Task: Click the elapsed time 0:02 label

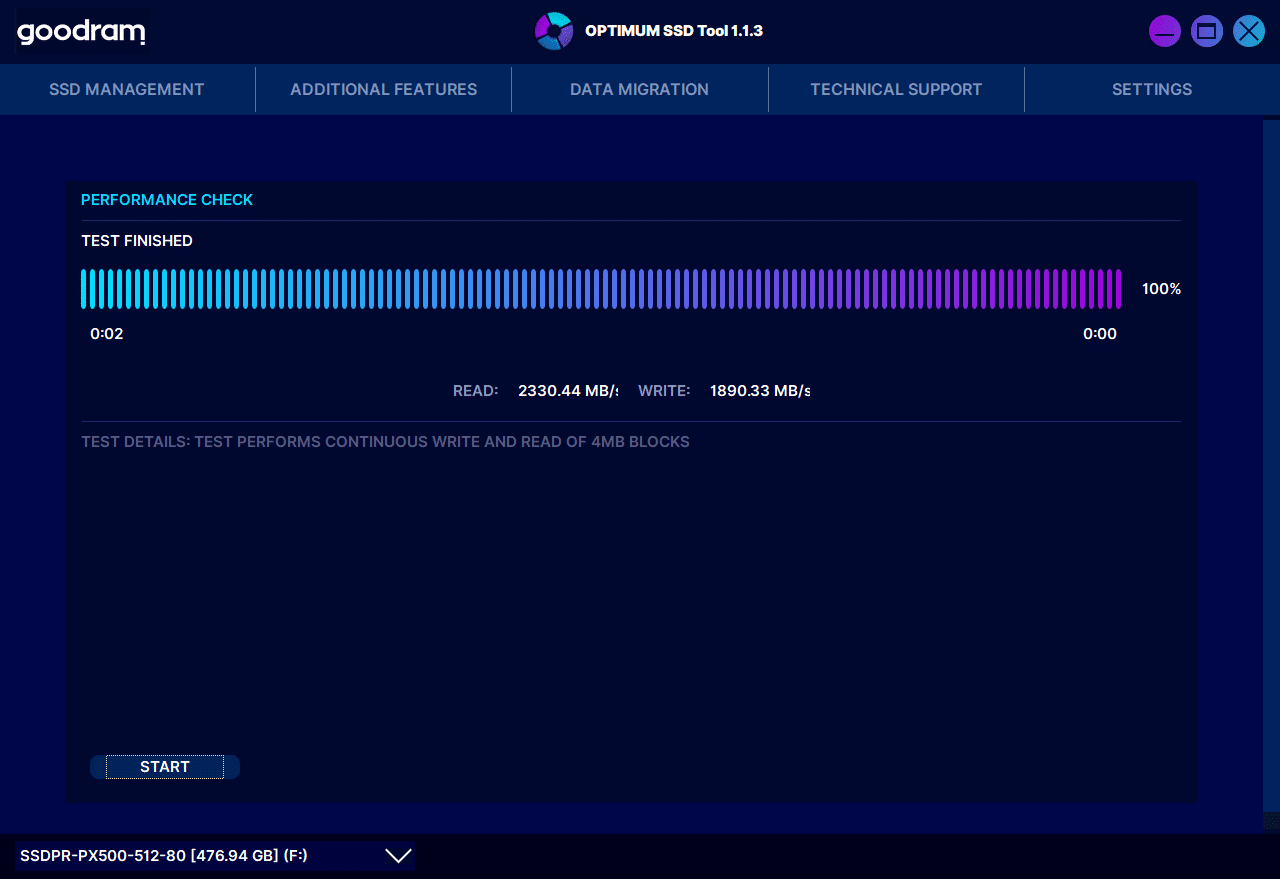Action: coord(107,334)
